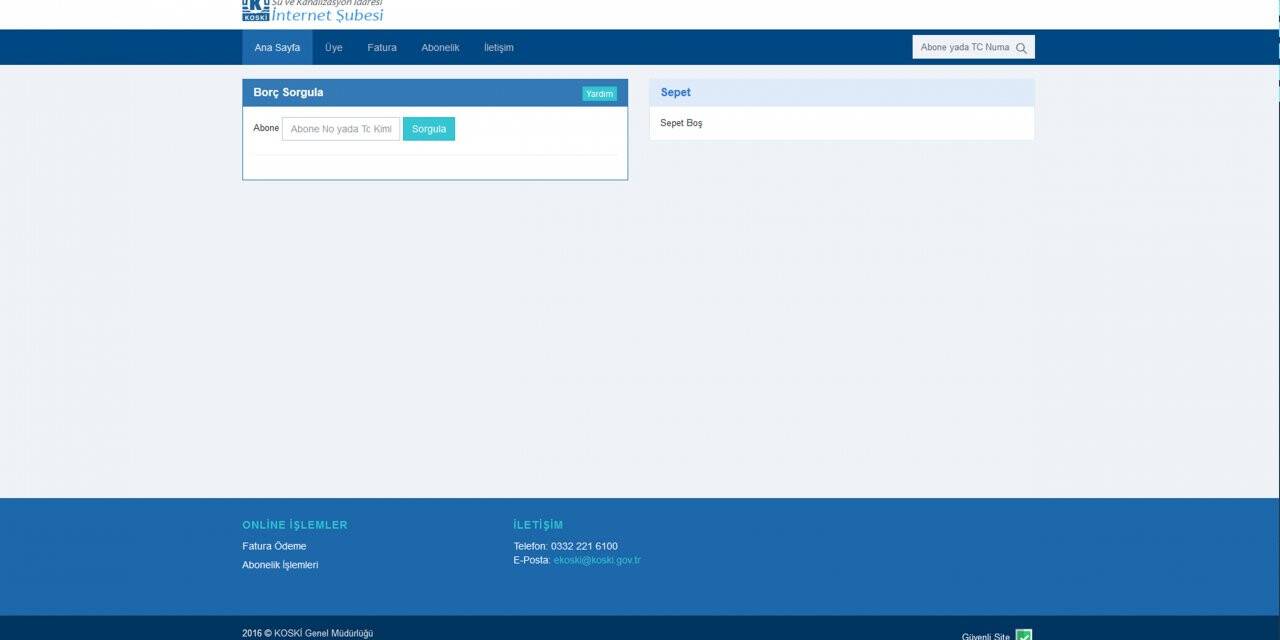The height and width of the screenshot is (640, 1280).
Task: Click the Telefon number in the footer
Action: point(583,546)
